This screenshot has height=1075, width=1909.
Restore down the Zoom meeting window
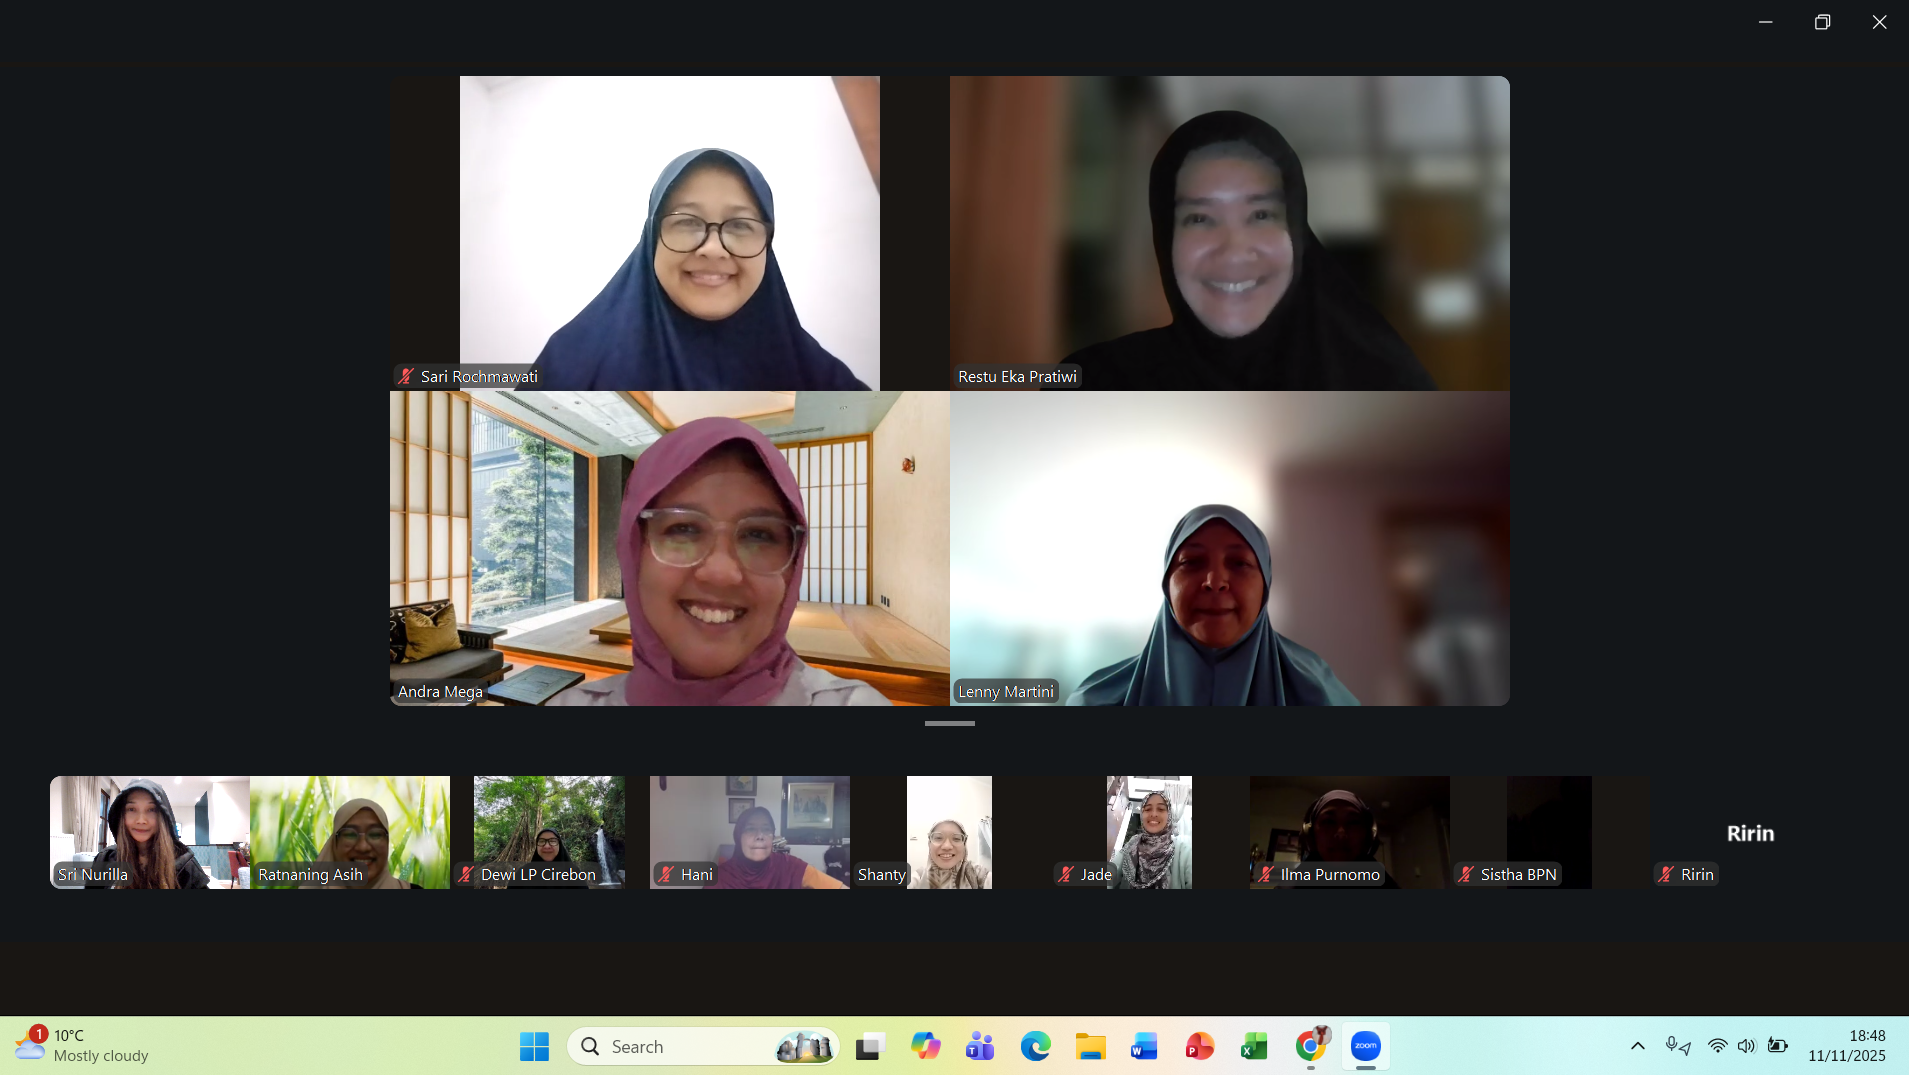tap(1822, 22)
